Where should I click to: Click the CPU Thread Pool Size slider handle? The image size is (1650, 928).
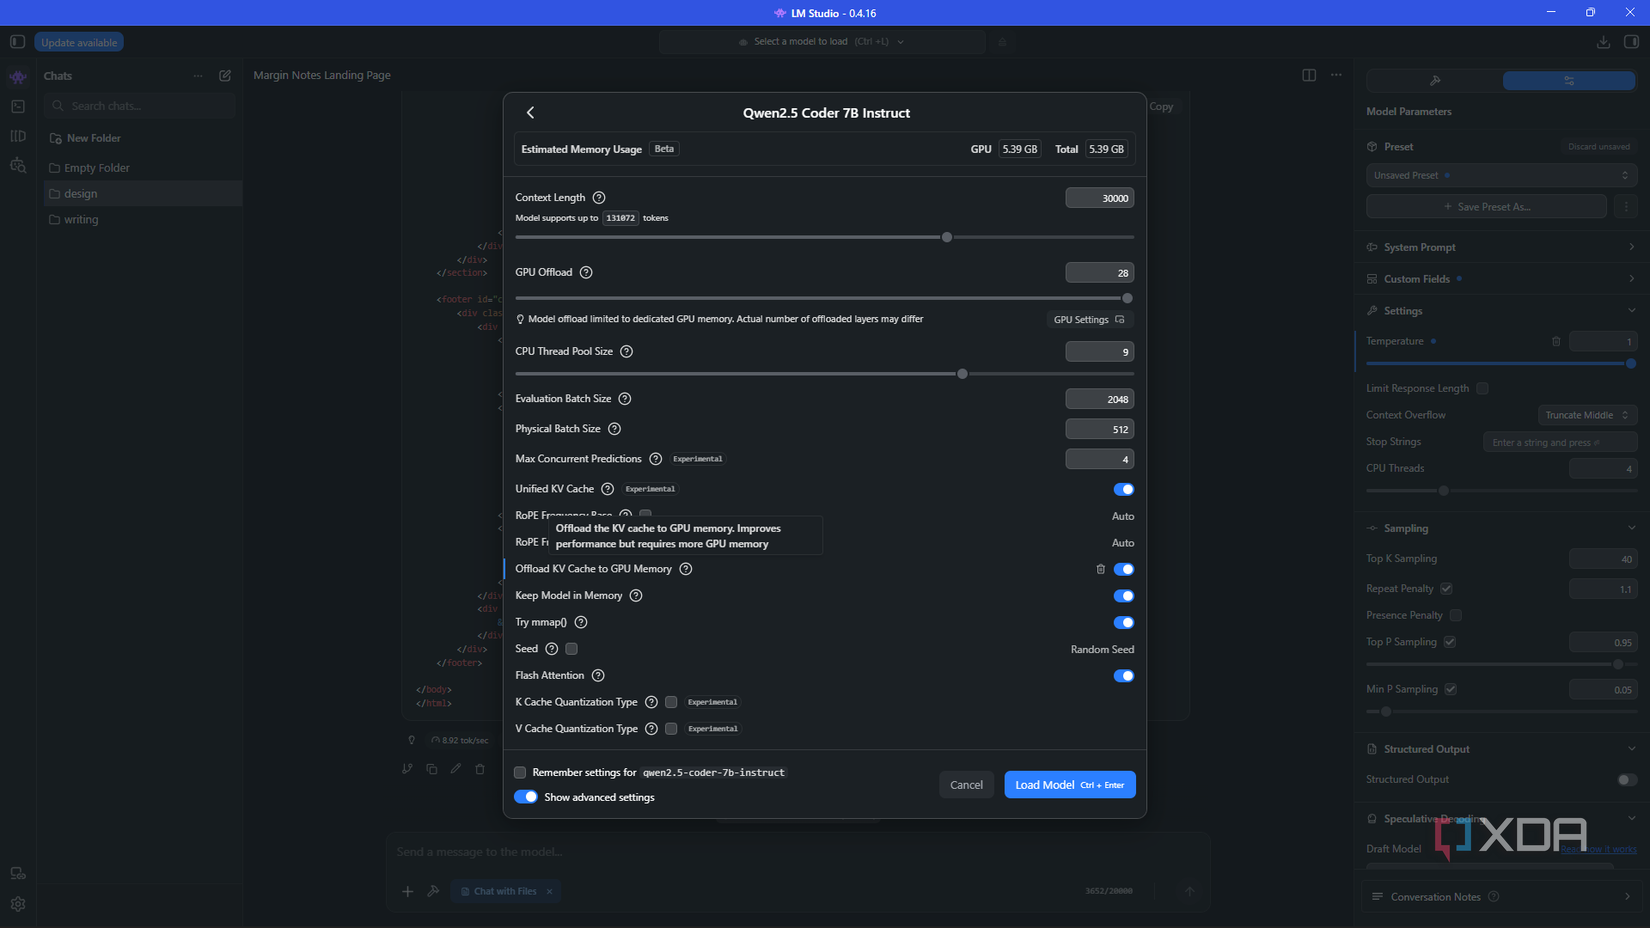[963, 374]
